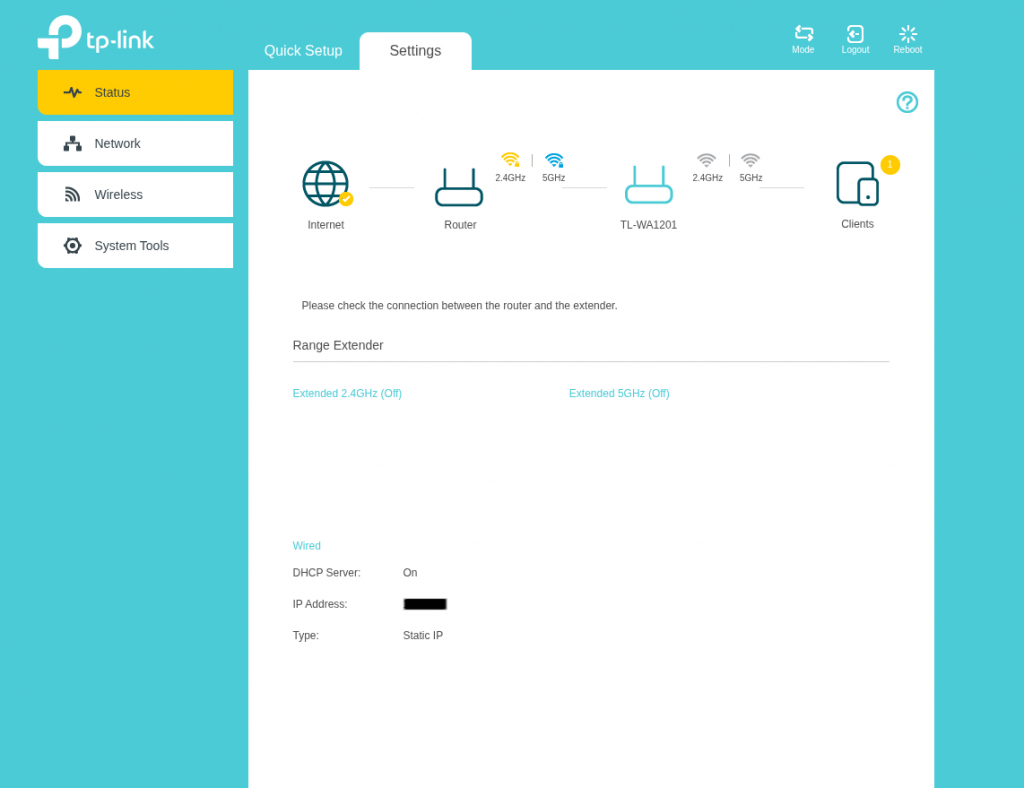Open the Clients device icon
Viewport: 1024px width, 788px height.
tap(857, 184)
